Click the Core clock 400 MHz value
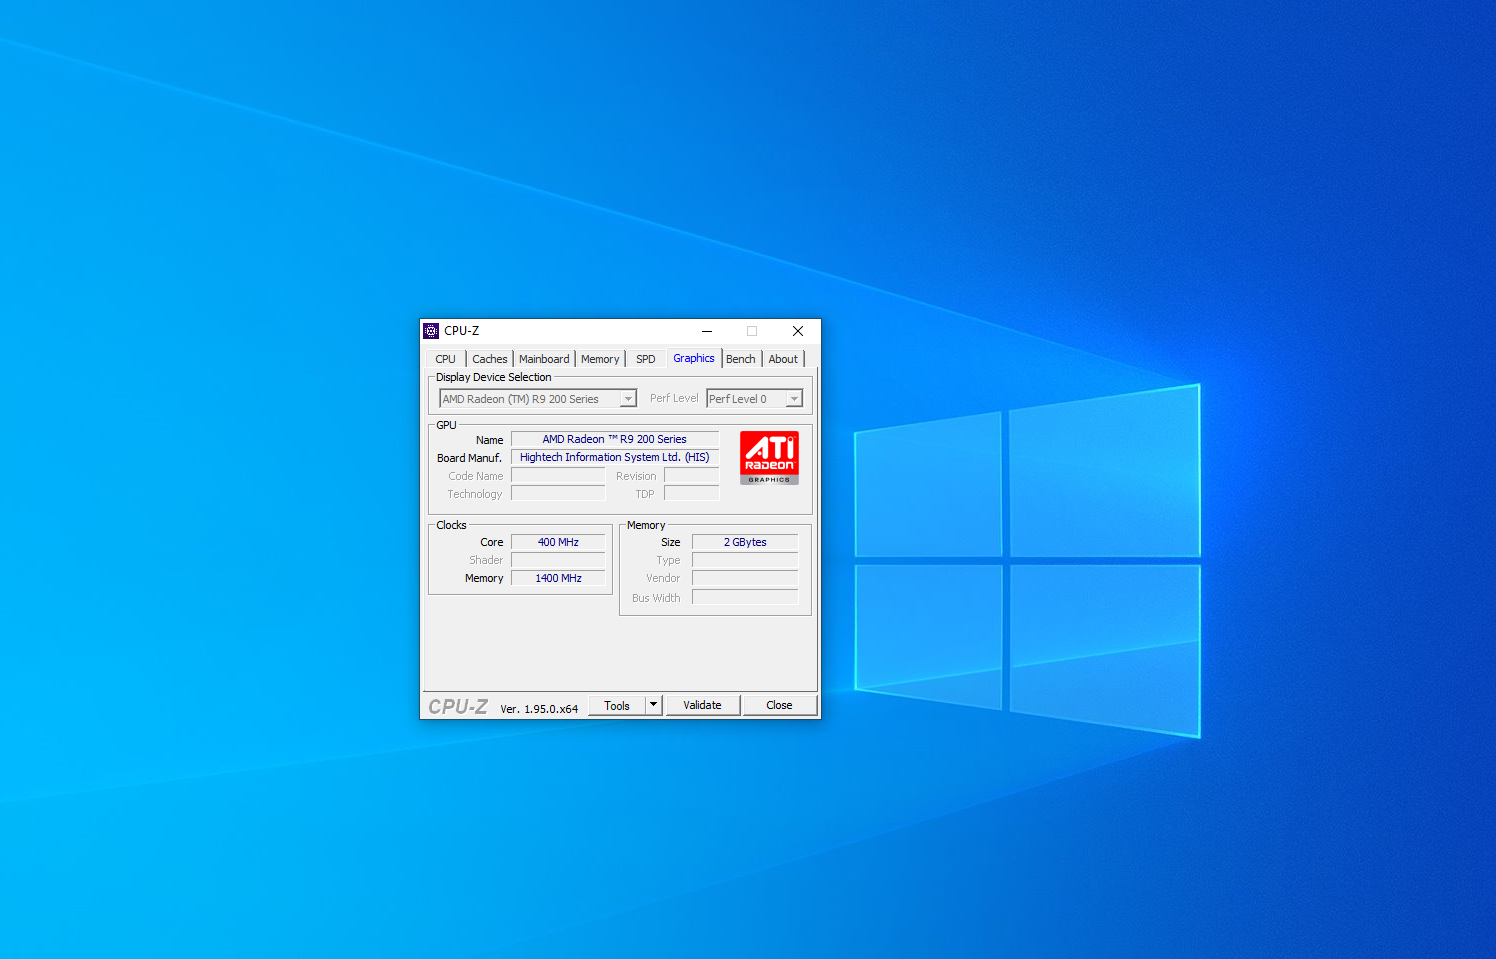Image resolution: width=1496 pixels, height=959 pixels. coord(558,542)
